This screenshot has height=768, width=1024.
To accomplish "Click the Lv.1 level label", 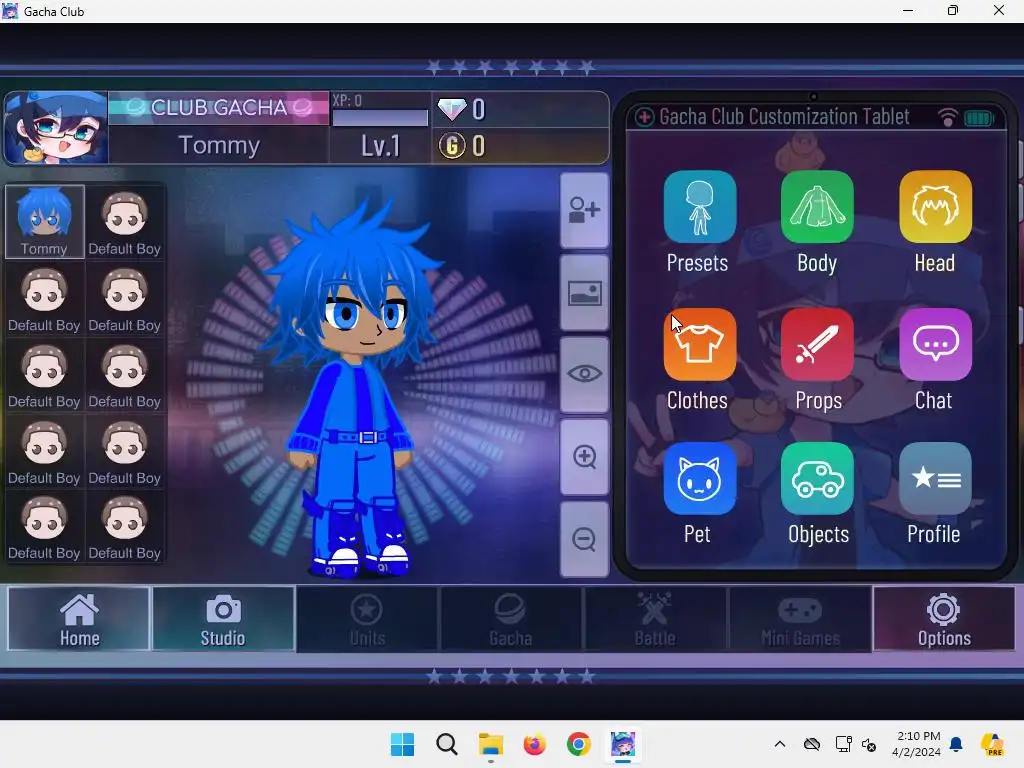I will click(380, 146).
